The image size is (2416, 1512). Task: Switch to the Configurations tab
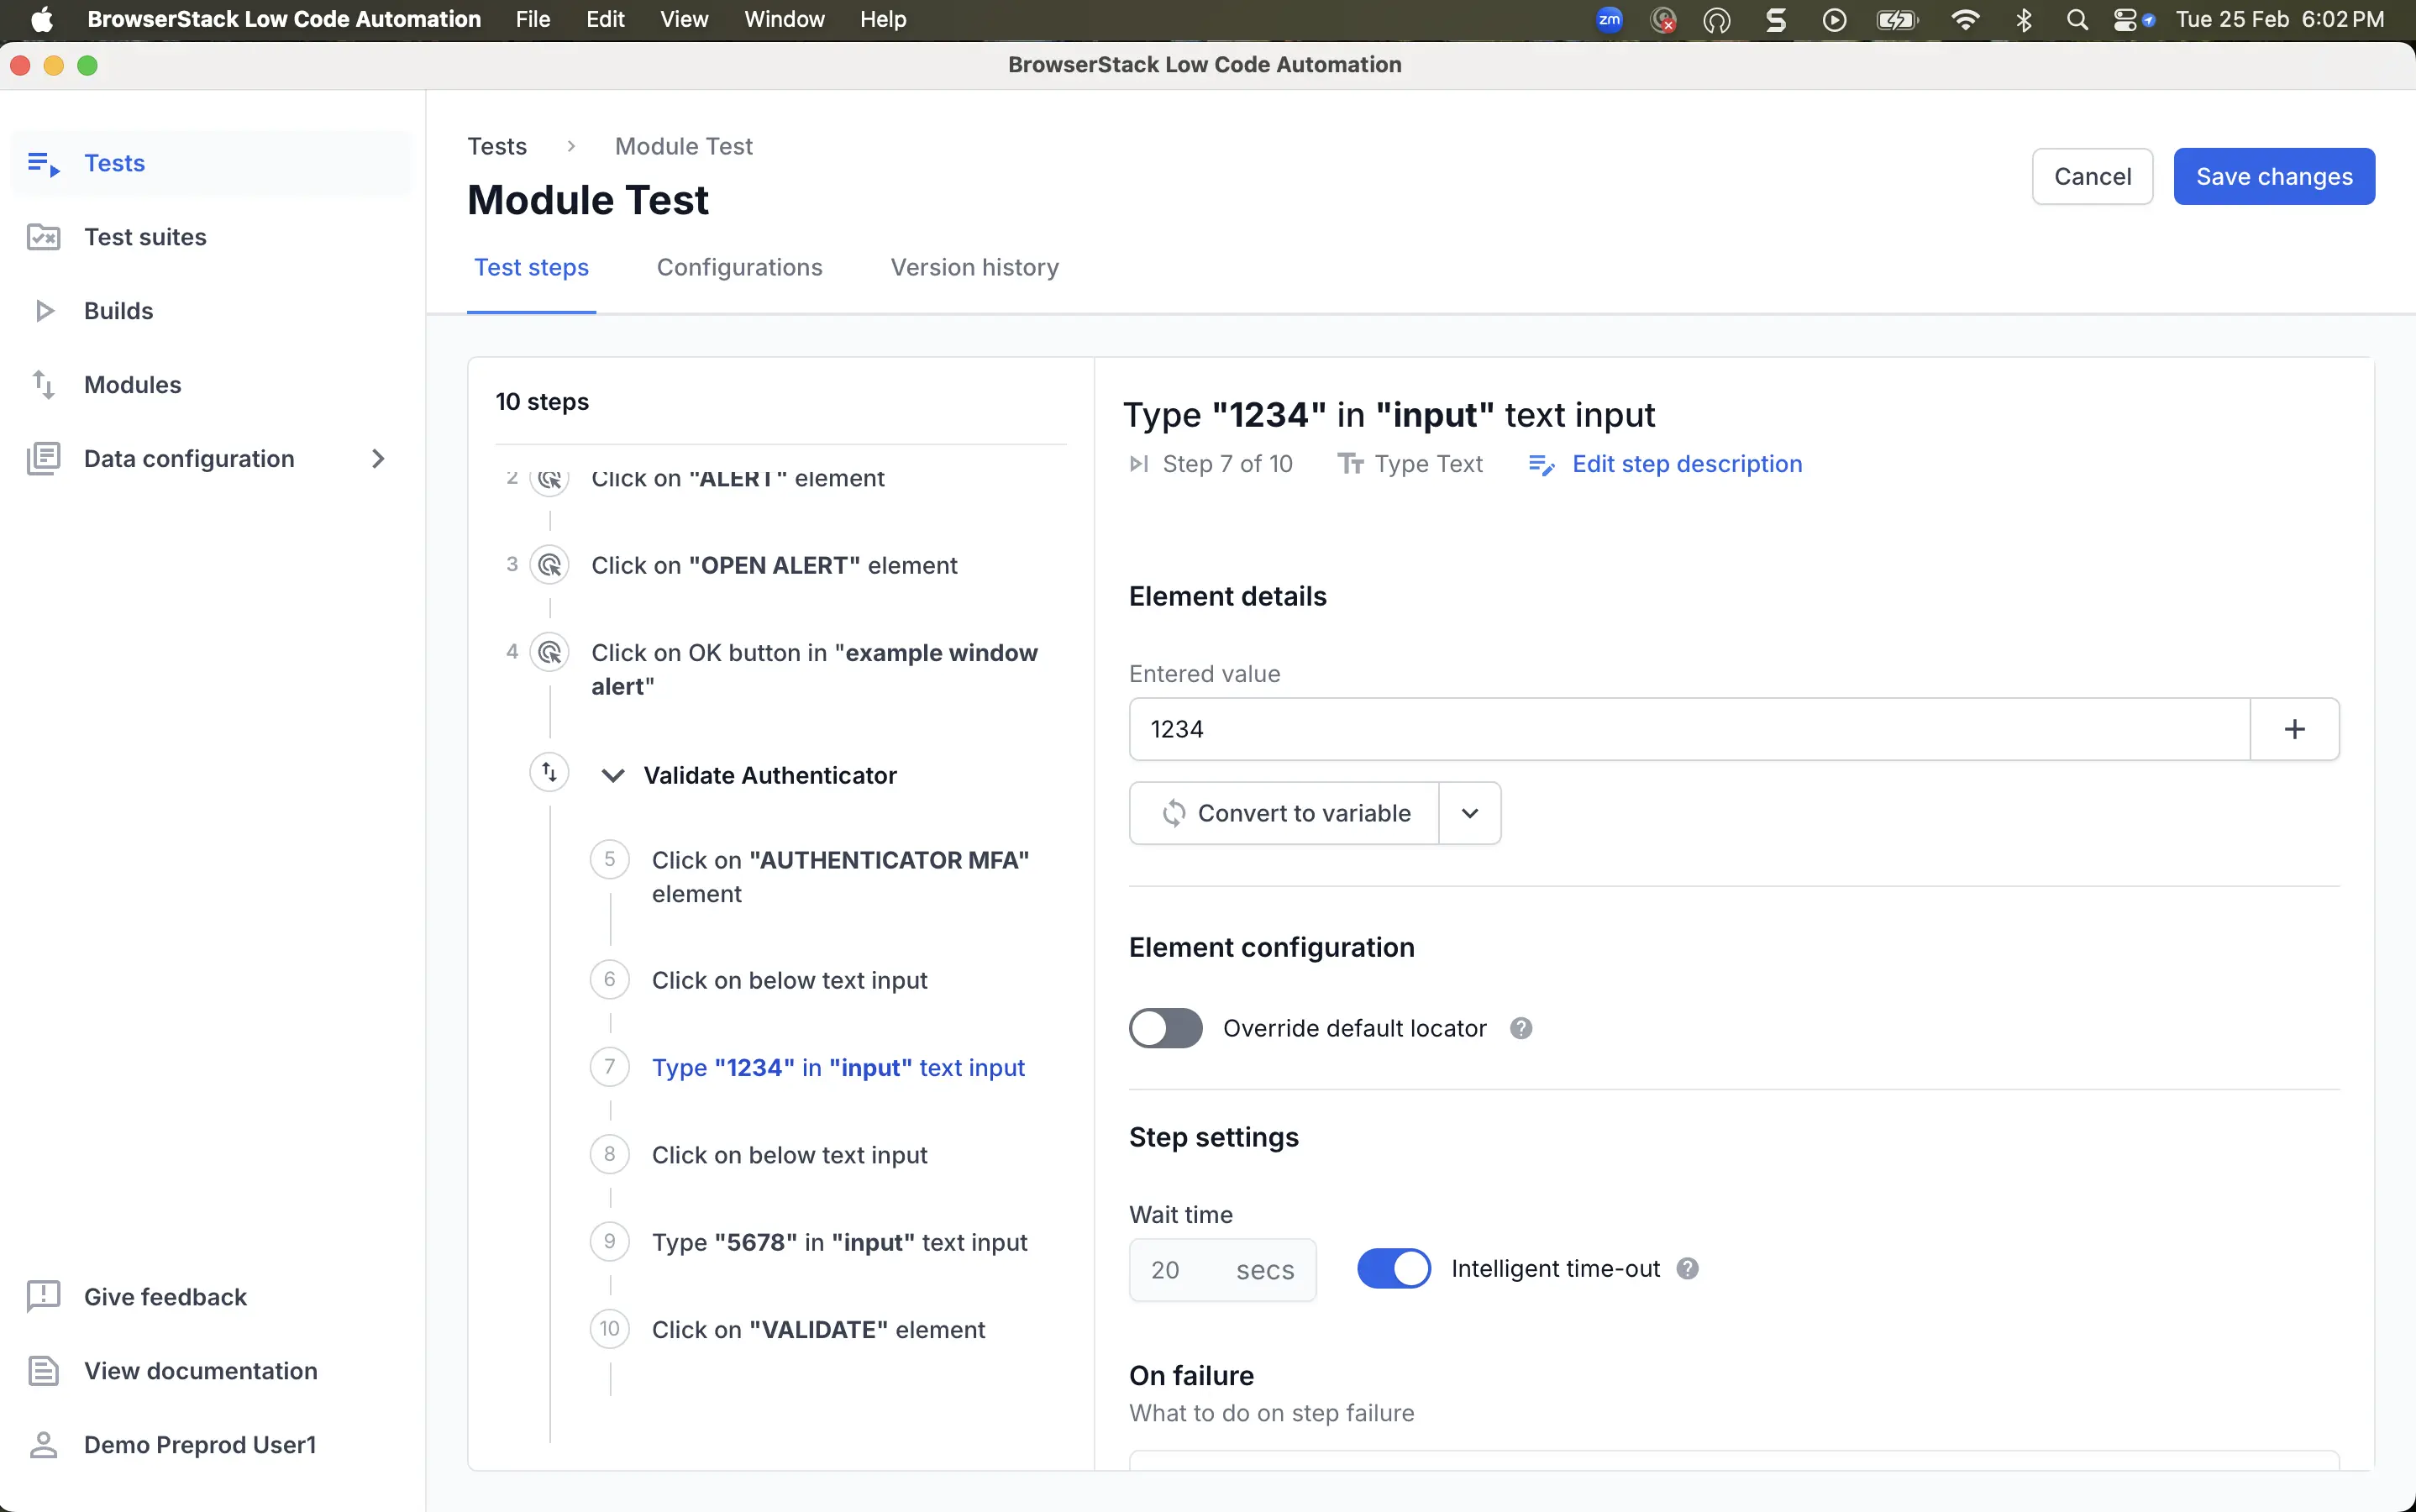[739, 267]
